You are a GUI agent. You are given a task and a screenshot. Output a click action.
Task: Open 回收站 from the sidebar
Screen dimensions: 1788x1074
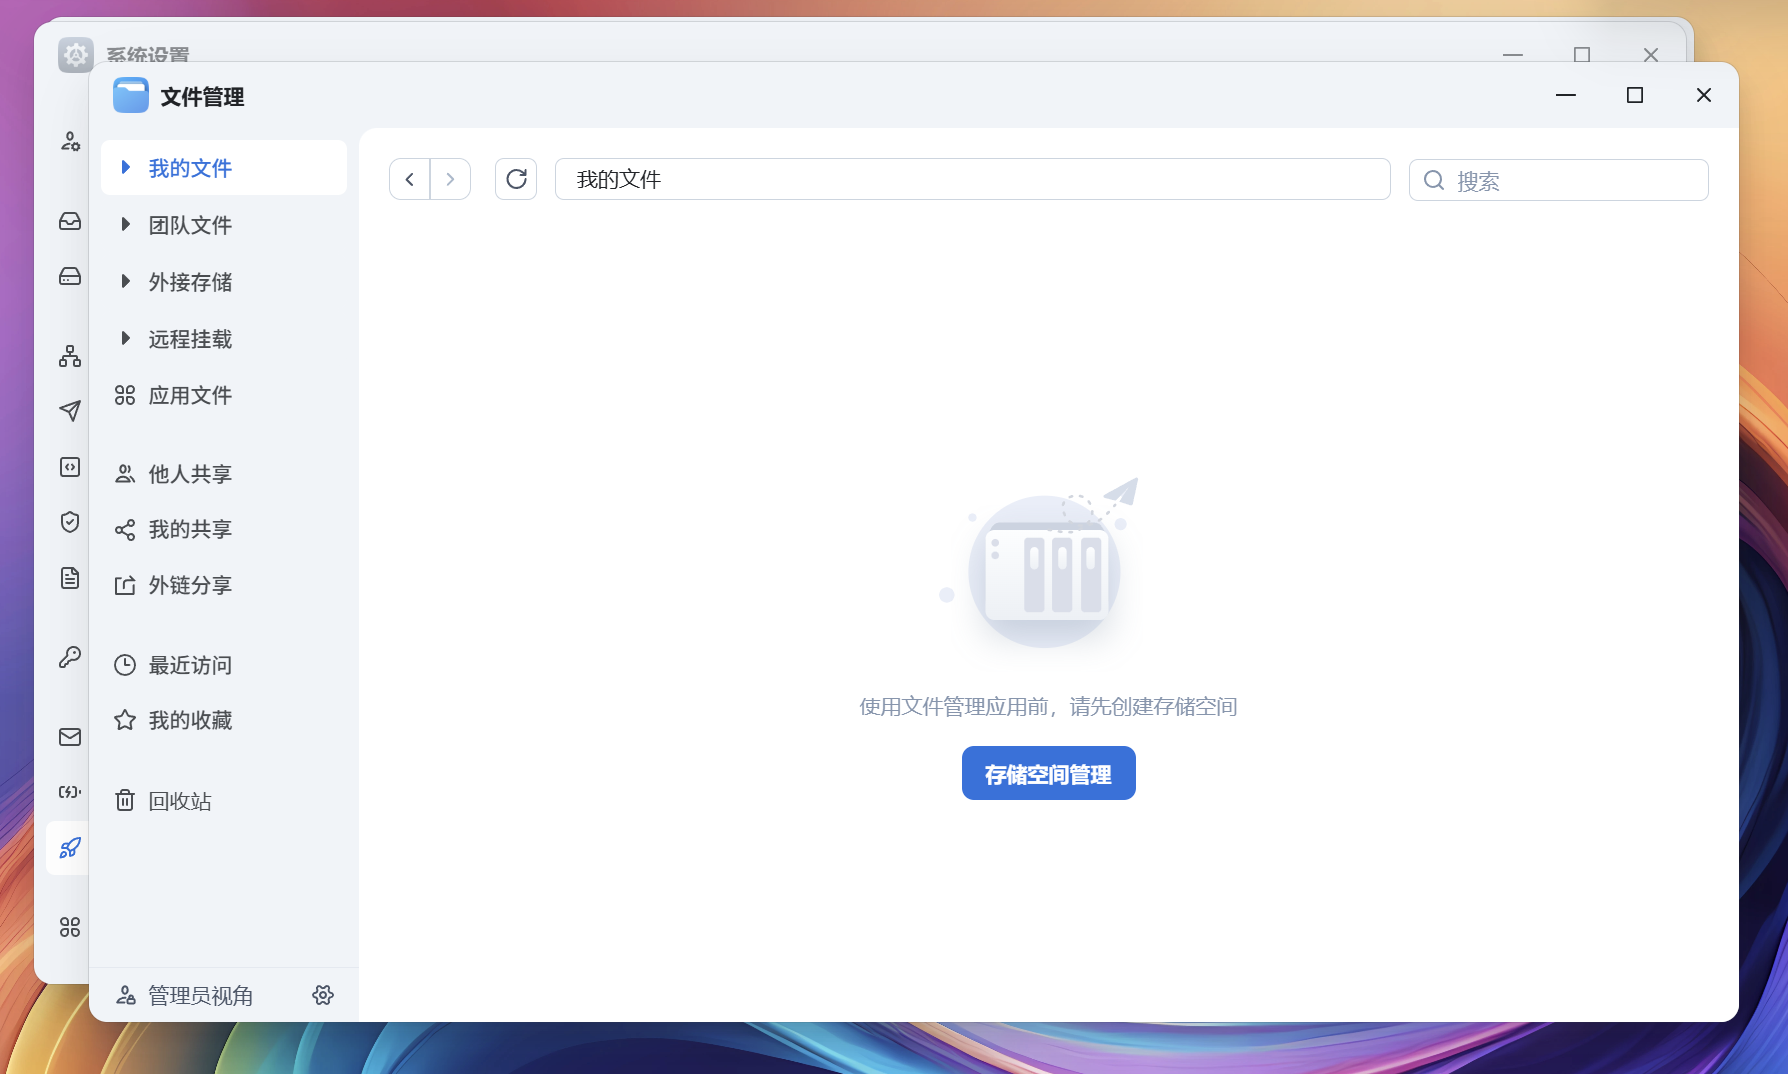[x=180, y=801]
